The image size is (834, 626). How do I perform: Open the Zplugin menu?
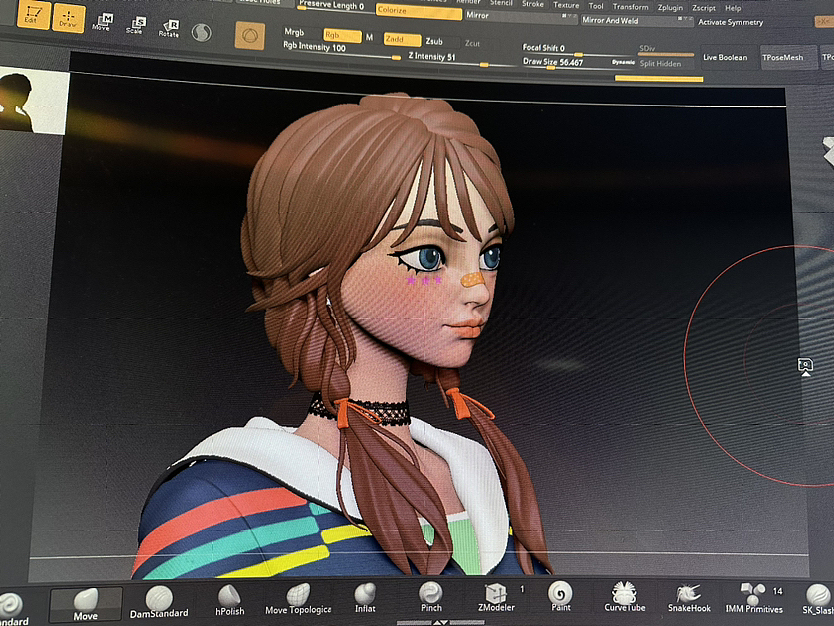tap(670, 7)
